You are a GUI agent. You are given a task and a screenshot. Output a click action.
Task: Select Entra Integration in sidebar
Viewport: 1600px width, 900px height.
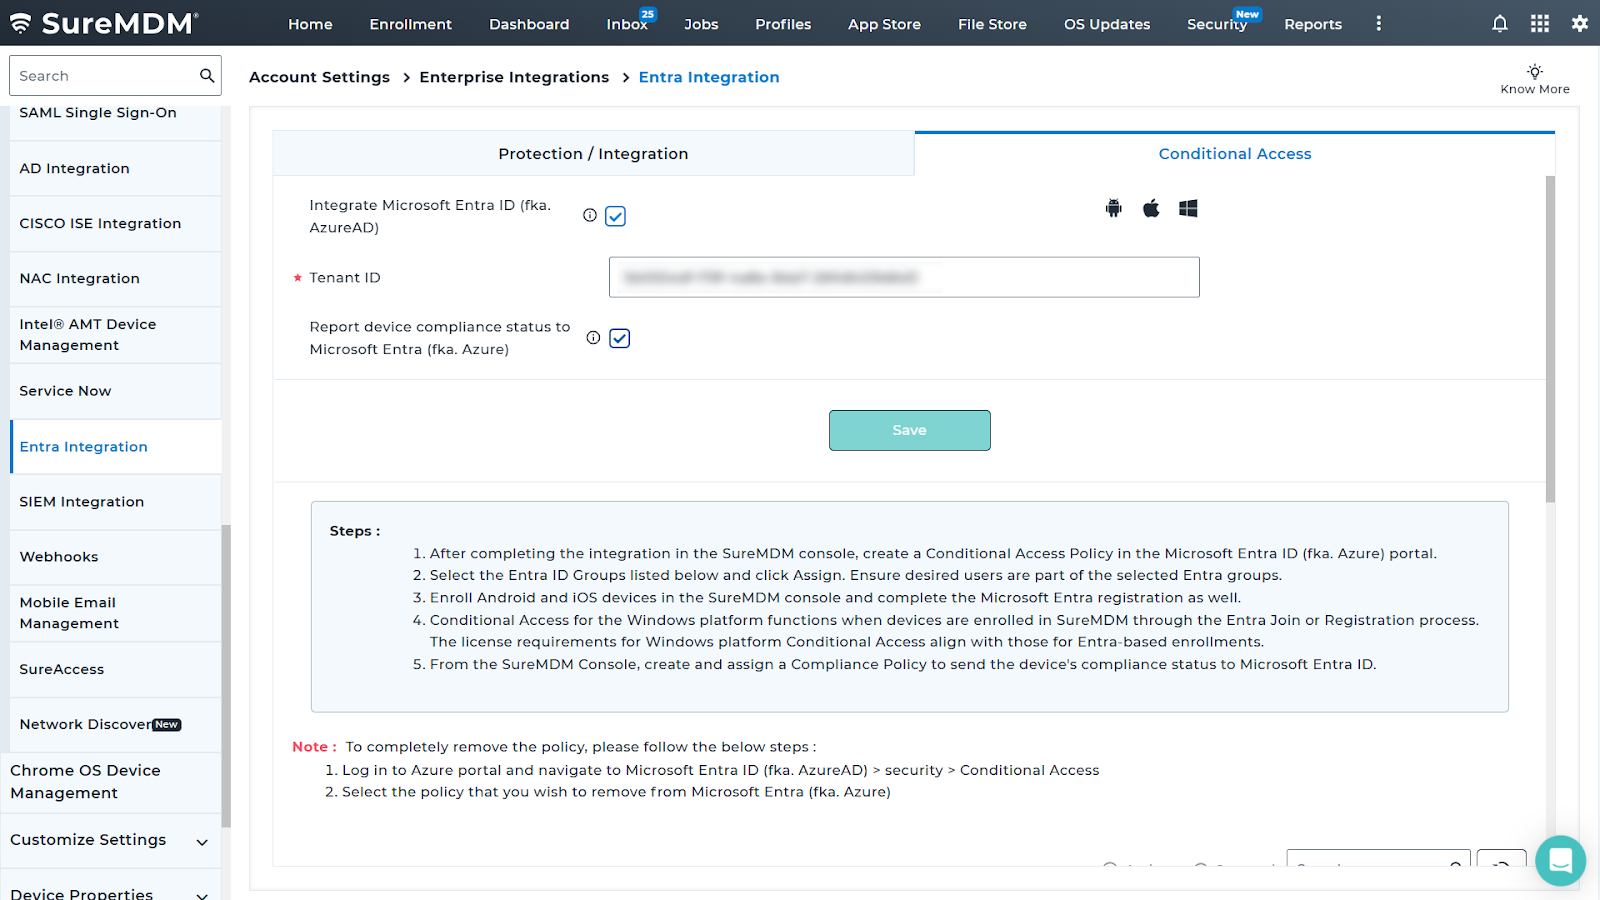(115, 447)
